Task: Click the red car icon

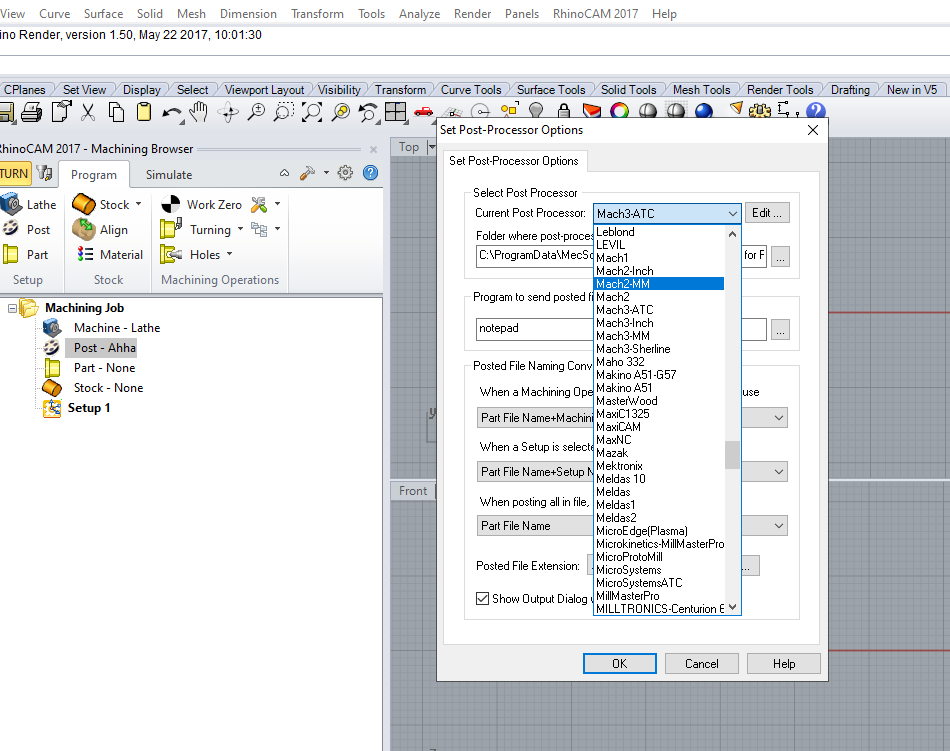Action: [424, 111]
